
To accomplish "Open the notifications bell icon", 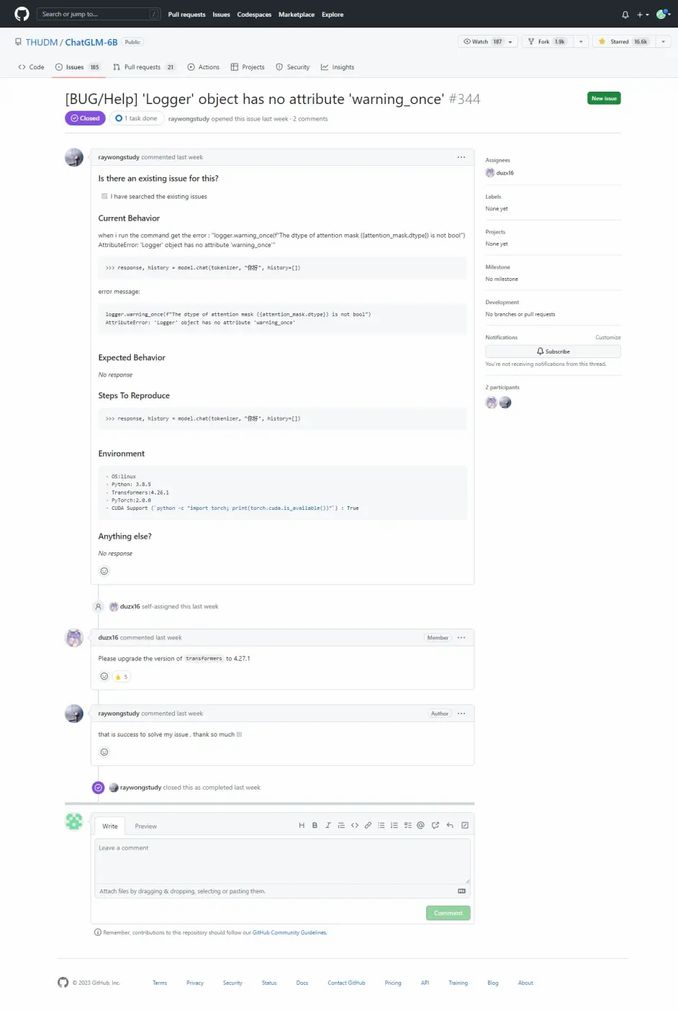I will pos(625,14).
